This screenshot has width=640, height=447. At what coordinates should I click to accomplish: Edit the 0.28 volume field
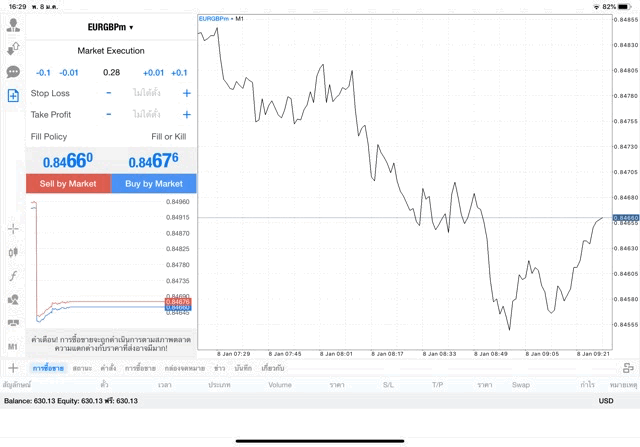[x=111, y=72]
